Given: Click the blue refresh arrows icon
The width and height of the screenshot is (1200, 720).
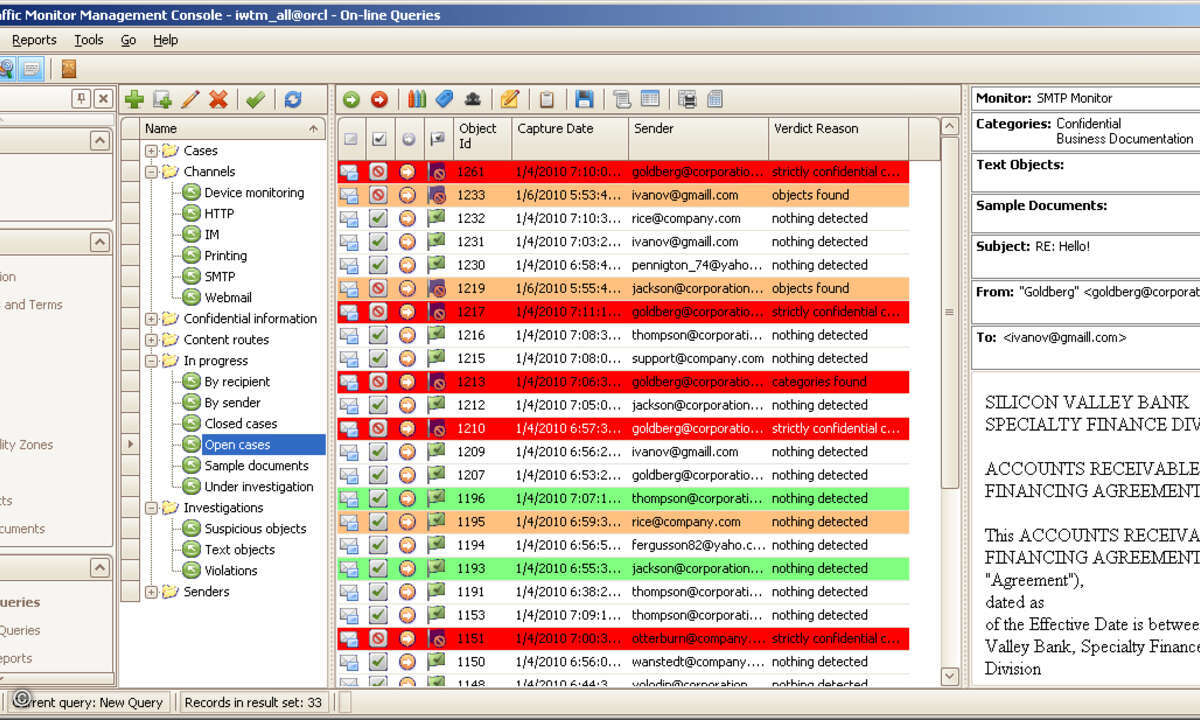Looking at the screenshot, I should click(293, 99).
